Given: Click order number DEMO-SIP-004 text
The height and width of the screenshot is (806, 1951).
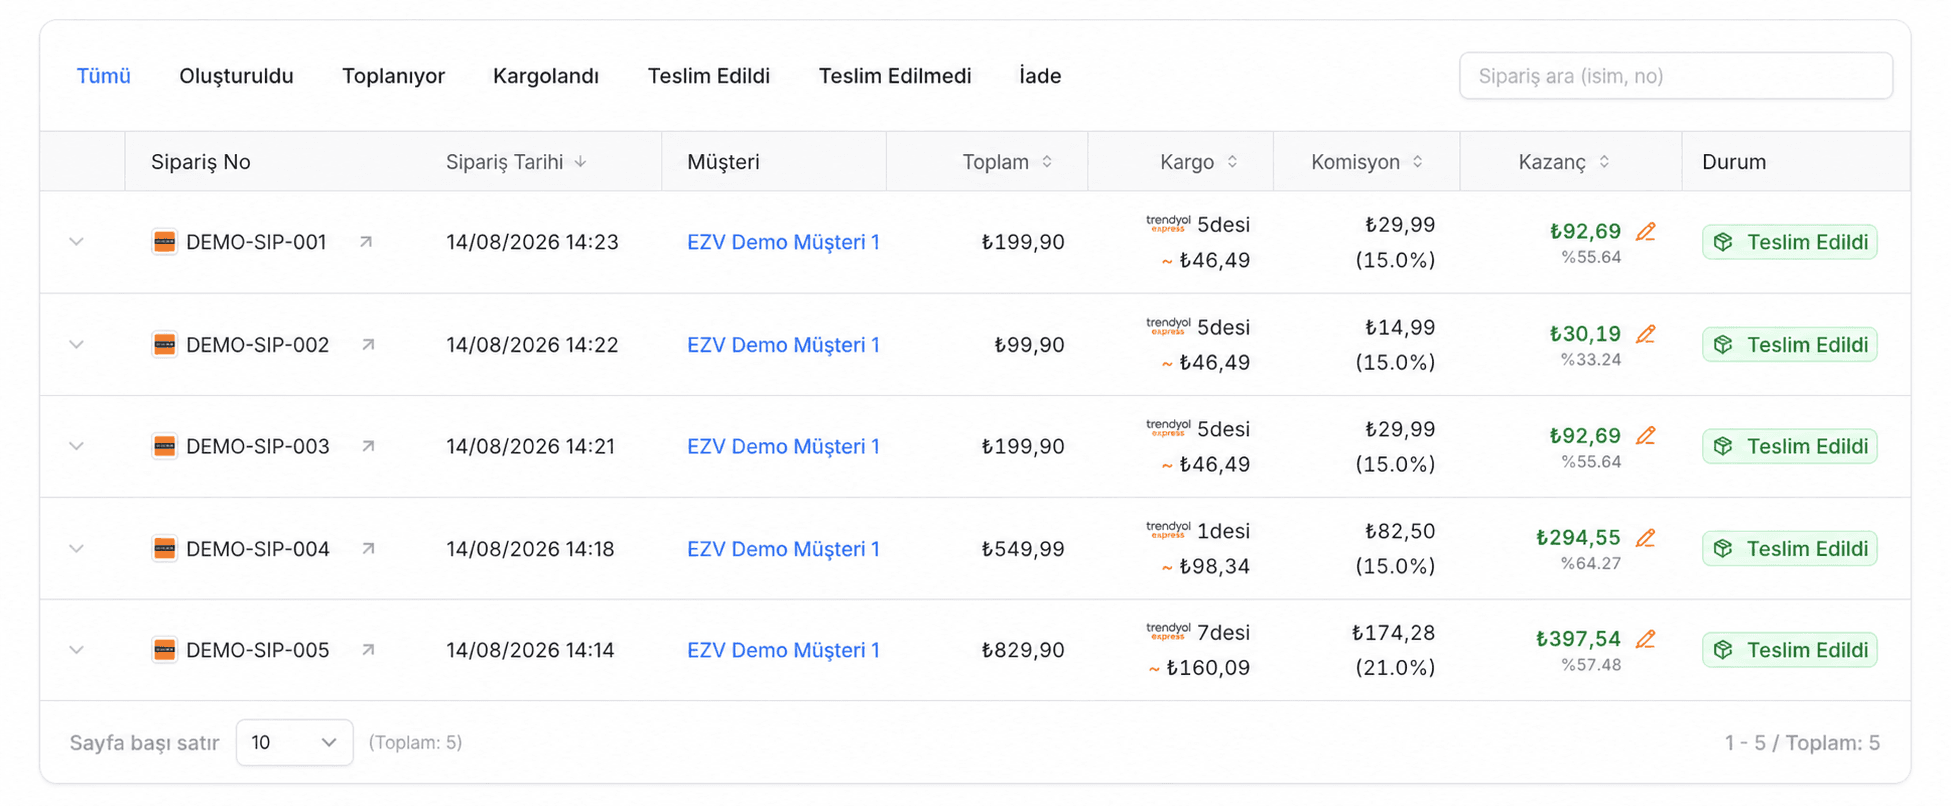Looking at the screenshot, I should pos(257,549).
